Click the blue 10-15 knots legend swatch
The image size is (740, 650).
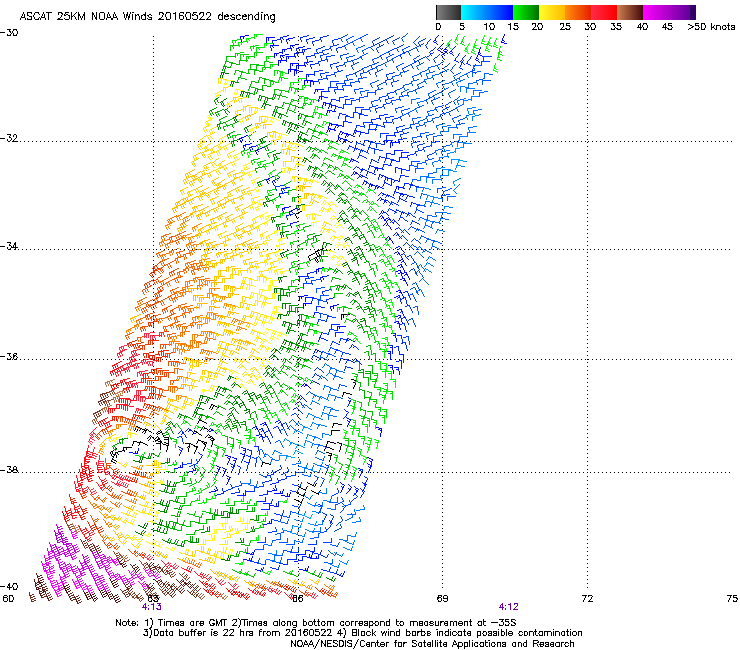click(x=500, y=12)
